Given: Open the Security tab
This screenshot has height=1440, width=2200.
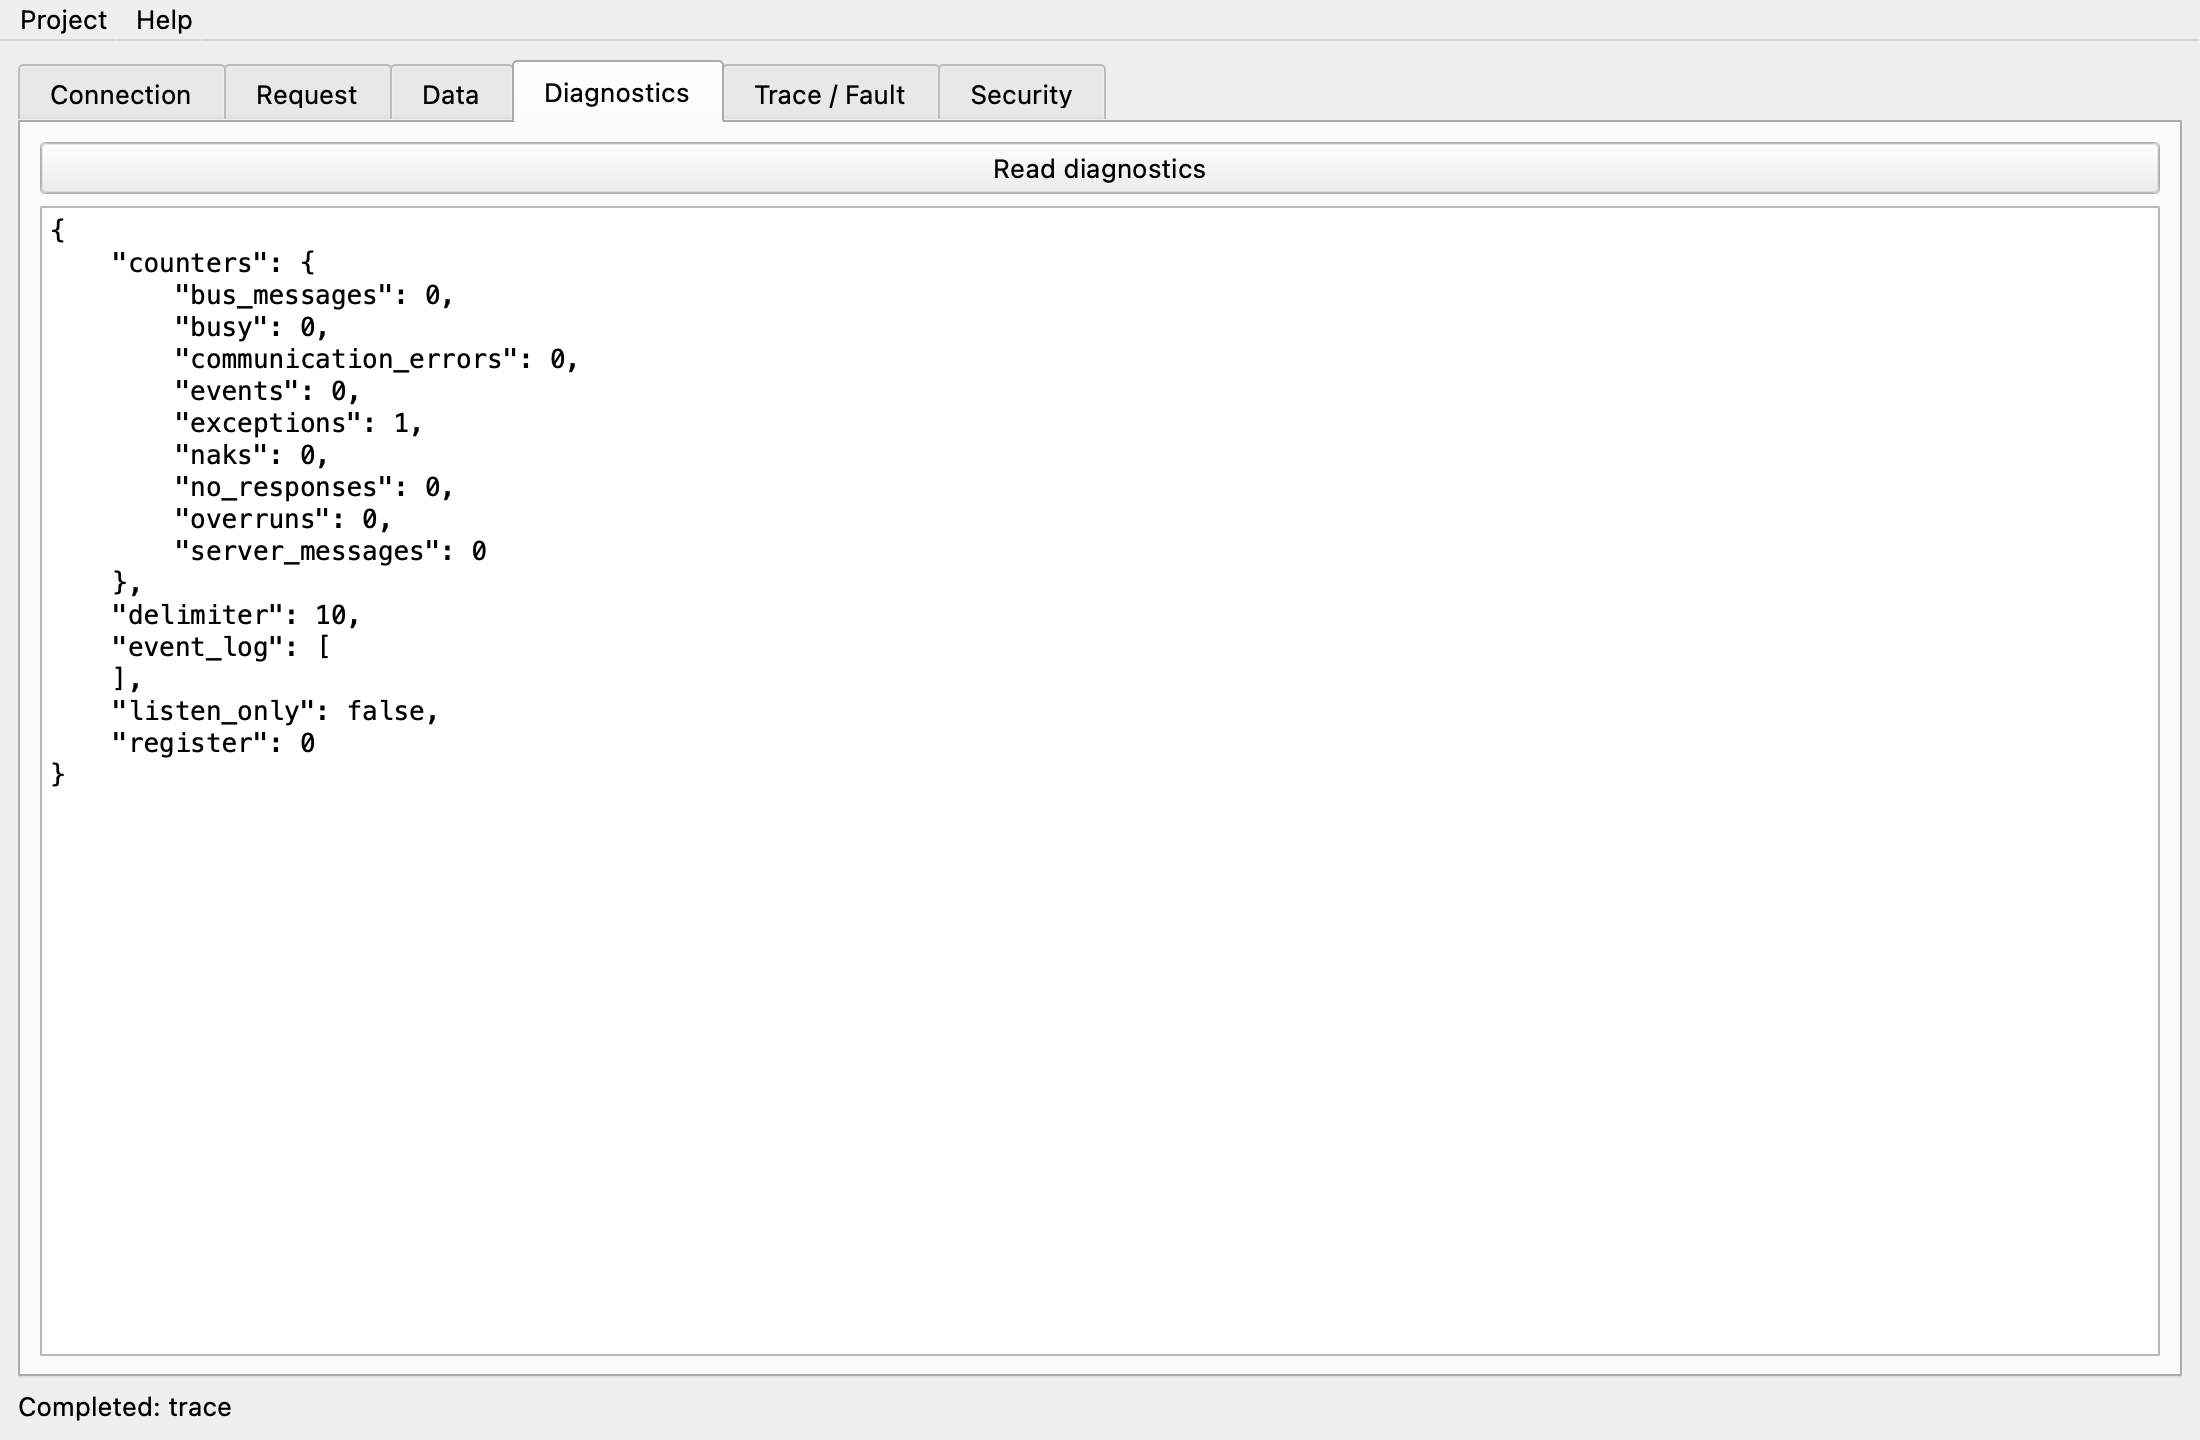Looking at the screenshot, I should (x=1021, y=94).
